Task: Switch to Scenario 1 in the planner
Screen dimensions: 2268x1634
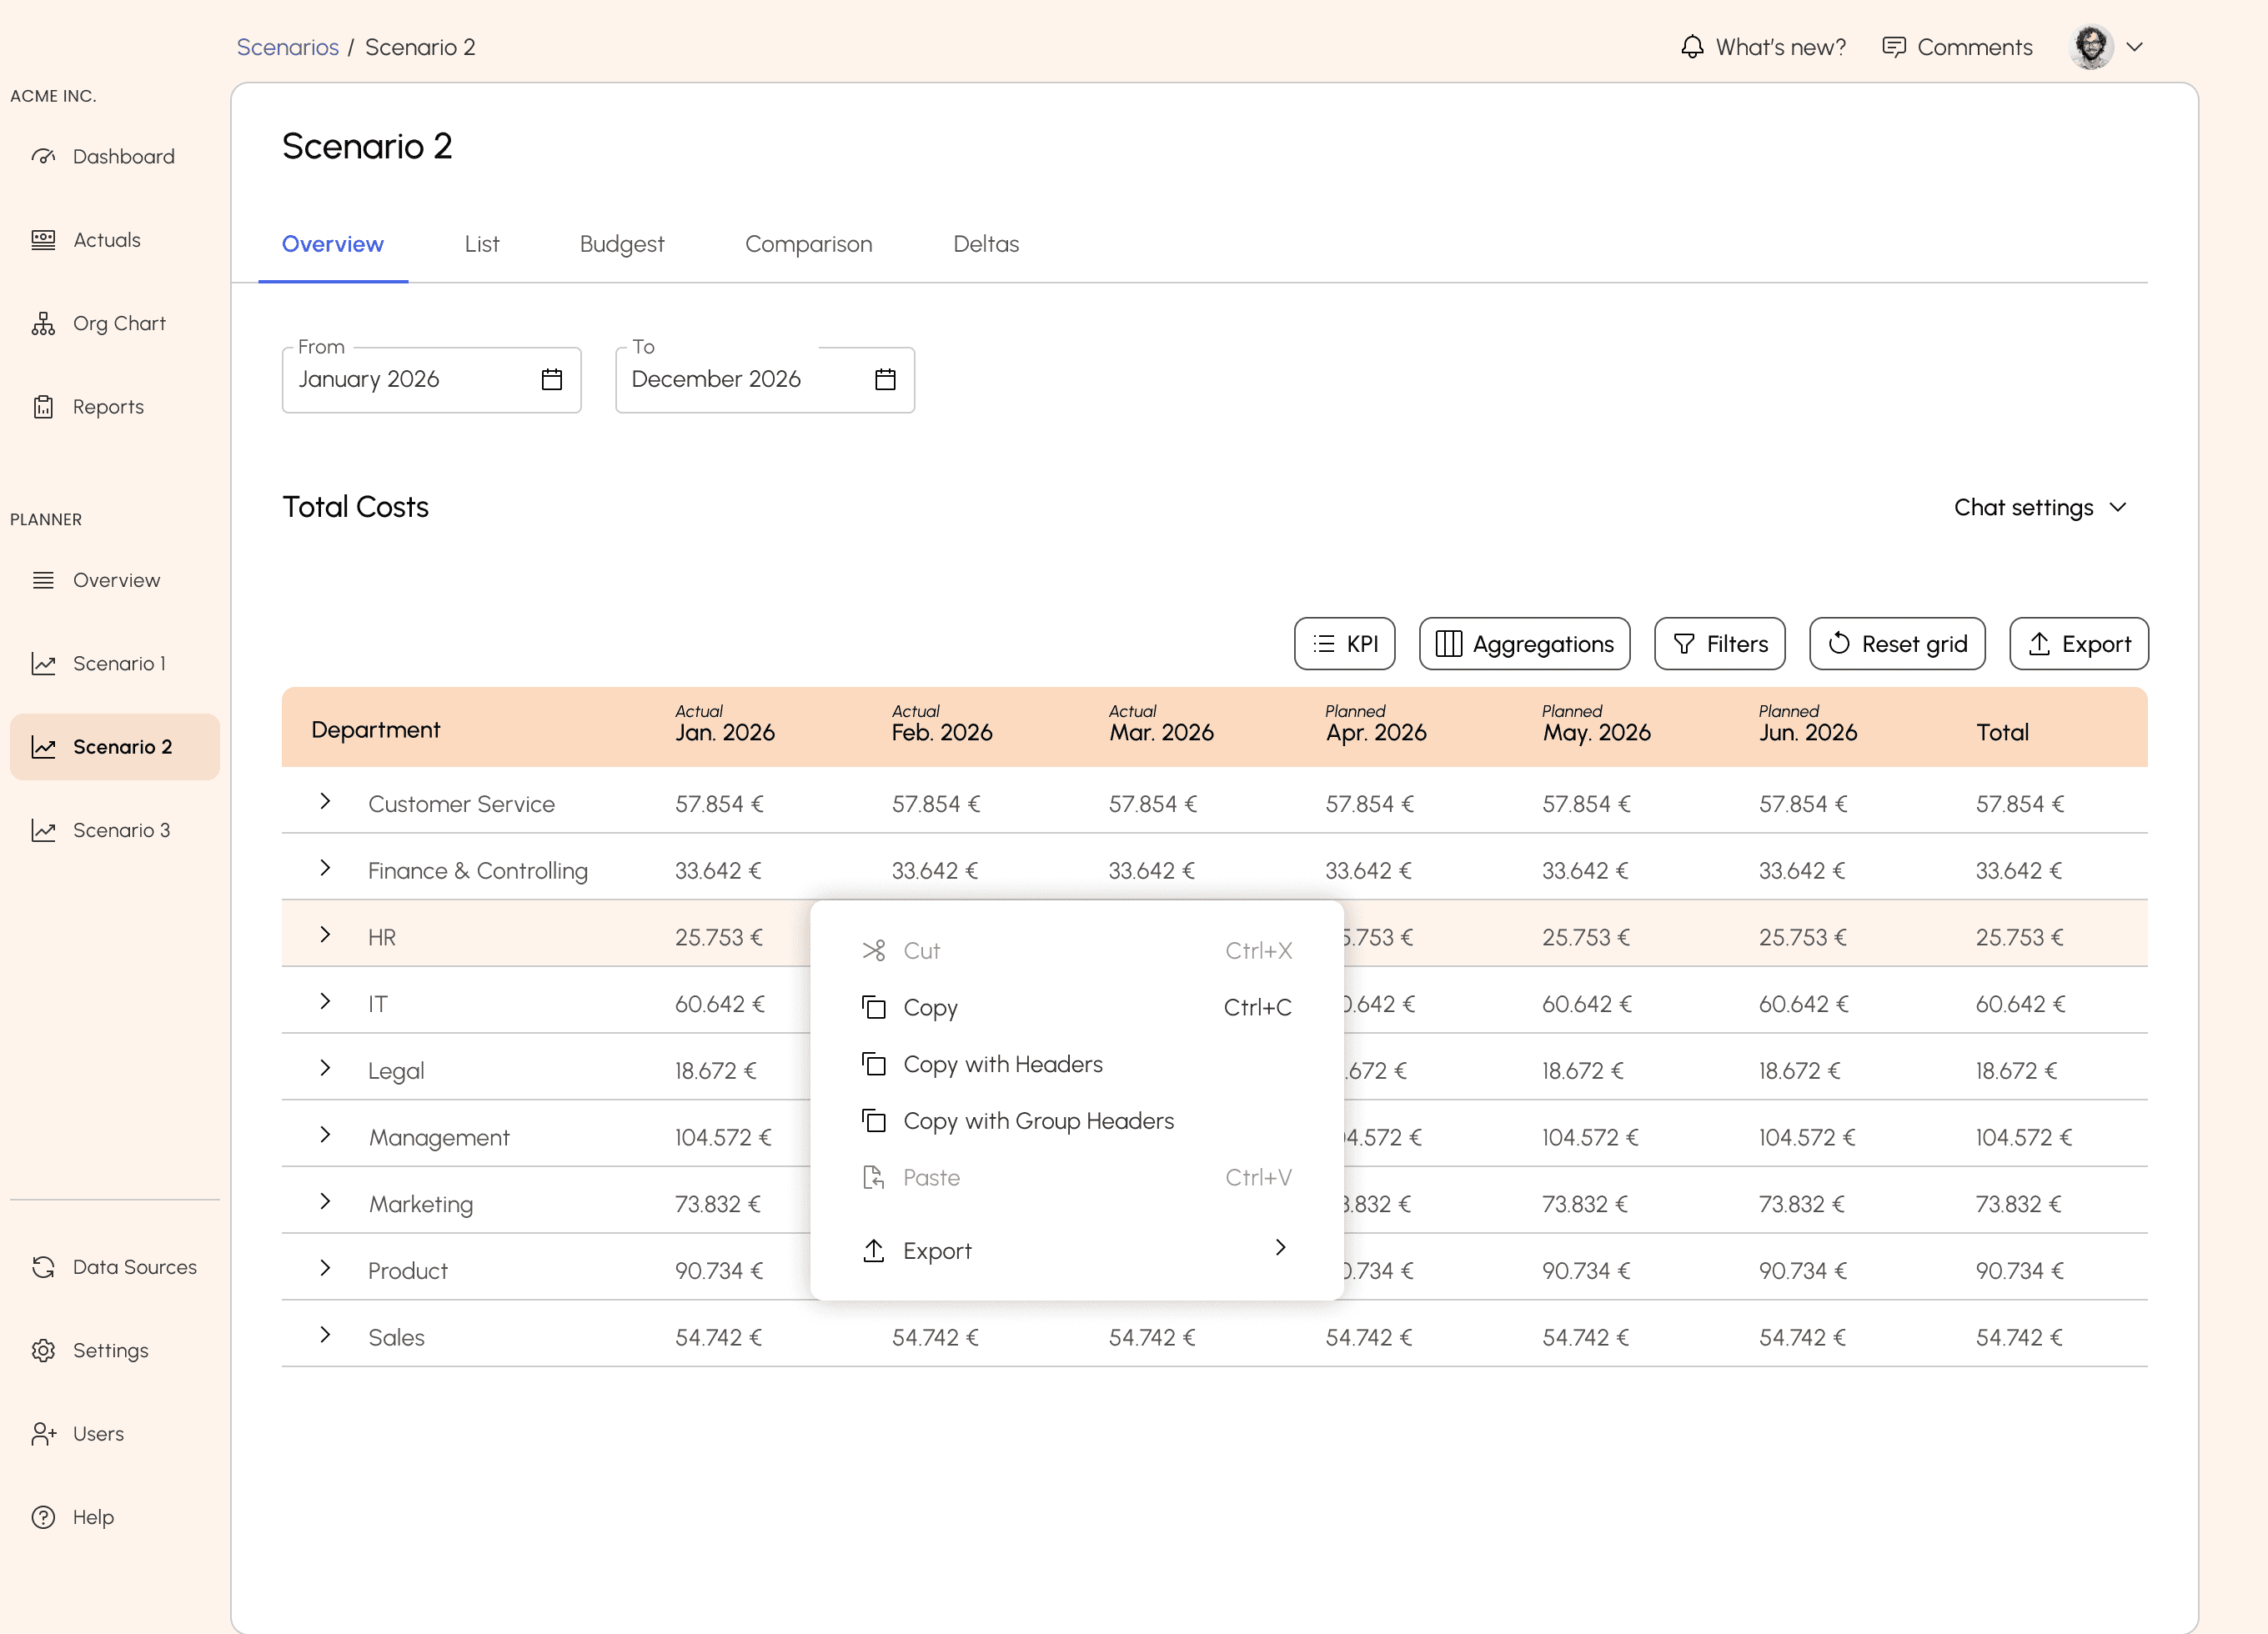Action: pos(119,663)
